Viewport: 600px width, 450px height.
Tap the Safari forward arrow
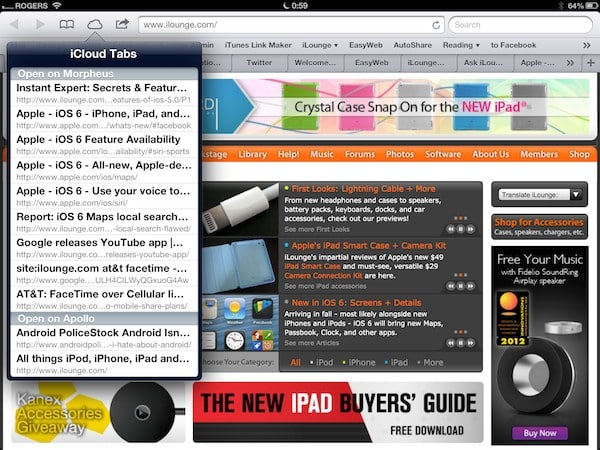(40, 24)
